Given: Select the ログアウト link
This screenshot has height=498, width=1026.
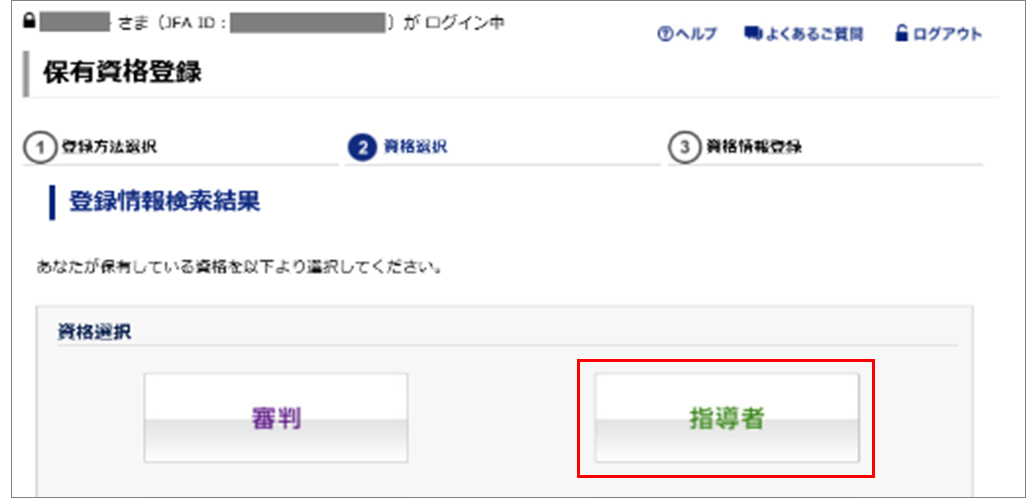Looking at the screenshot, I should (x=948, y=34).
